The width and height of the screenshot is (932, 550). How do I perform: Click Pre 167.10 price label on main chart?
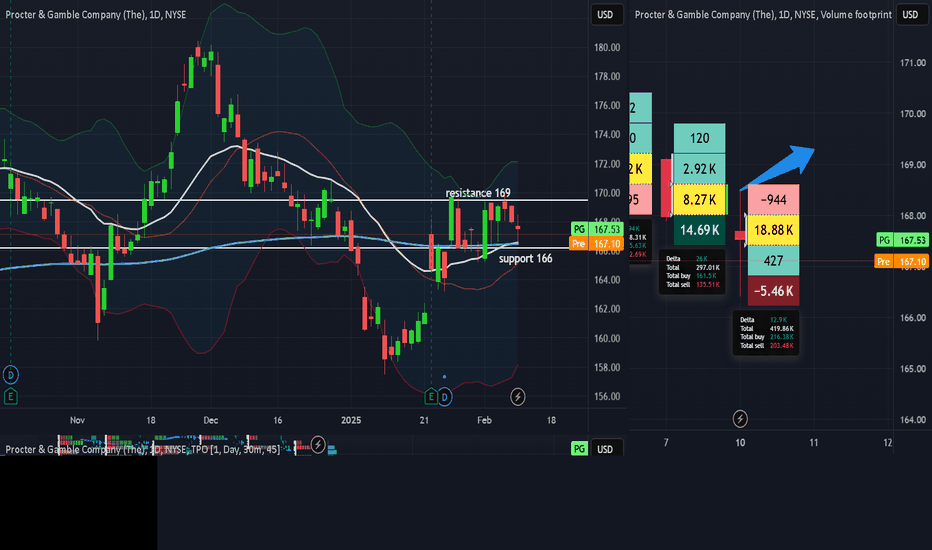click(x=597, y=244)
